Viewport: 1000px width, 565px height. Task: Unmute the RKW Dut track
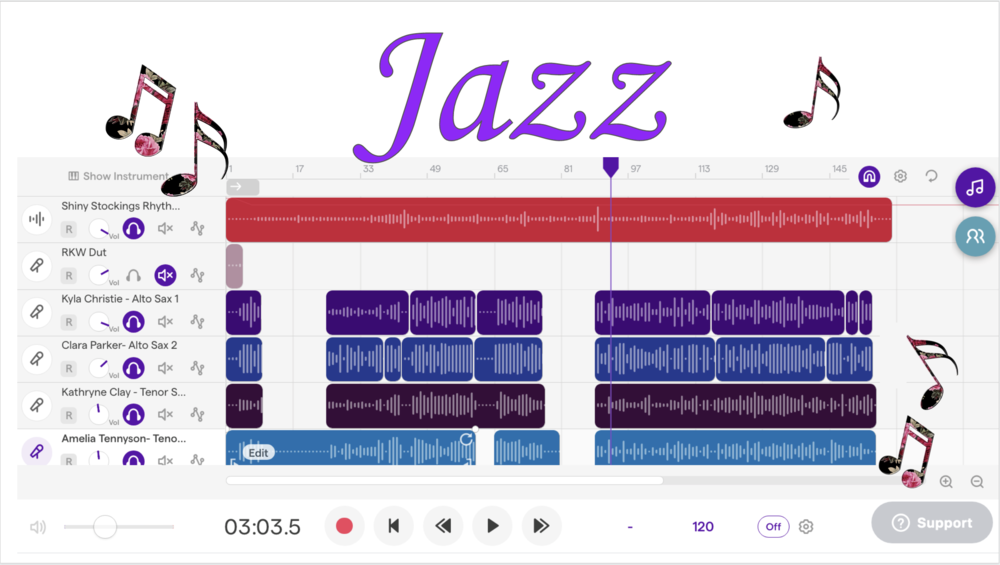point(165,275)
